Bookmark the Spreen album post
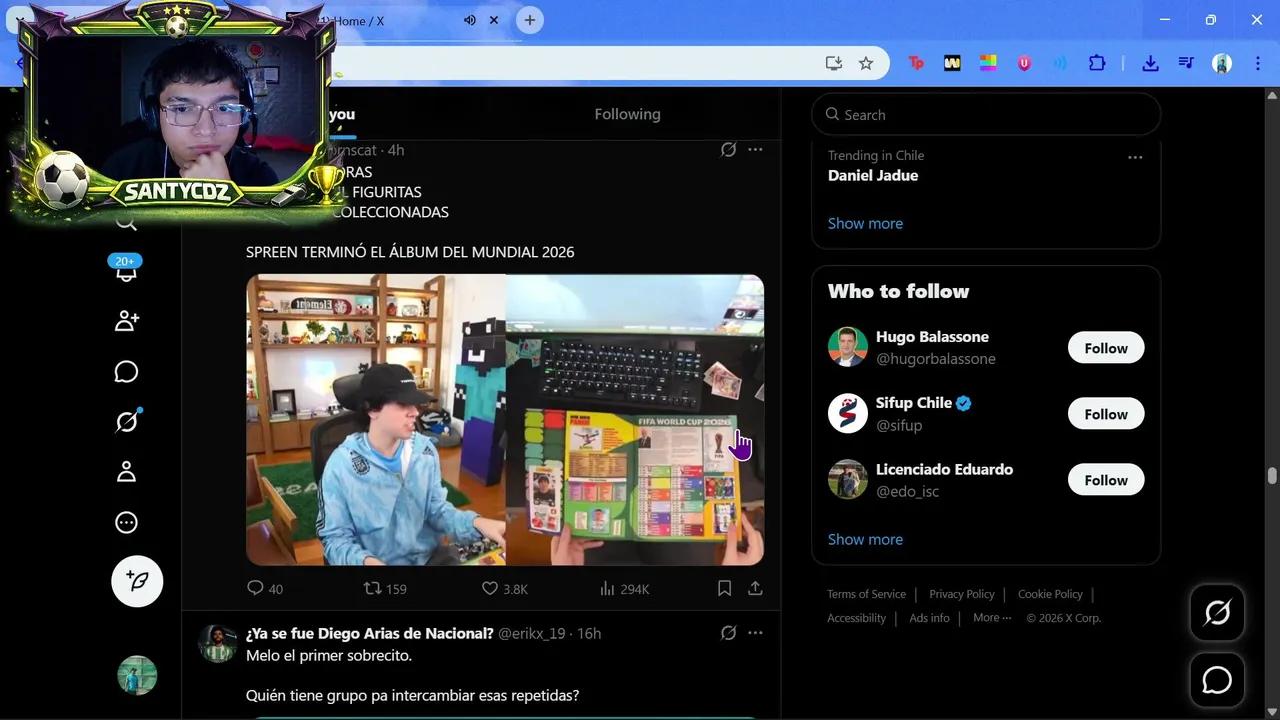This screenshot has height=720, width=1280. [725, 589]
